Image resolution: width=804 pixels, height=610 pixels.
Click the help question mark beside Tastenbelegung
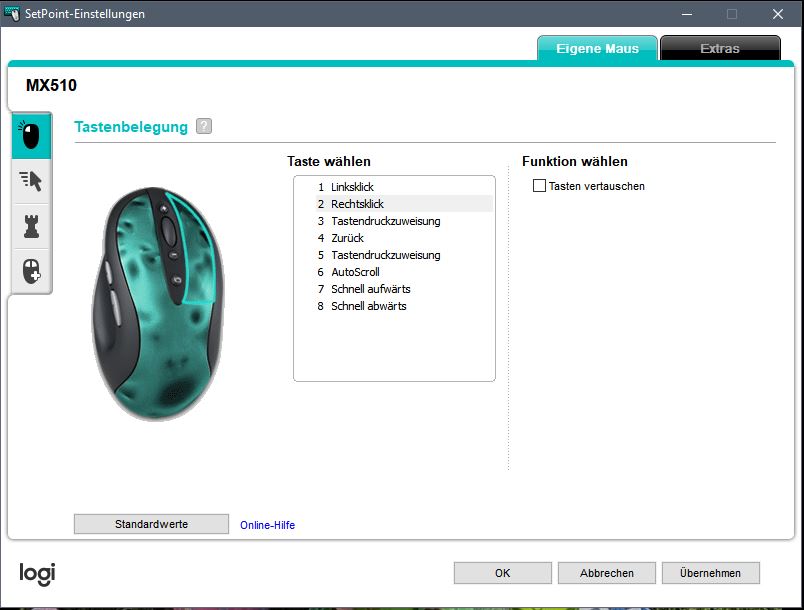[x=204, y=126]
